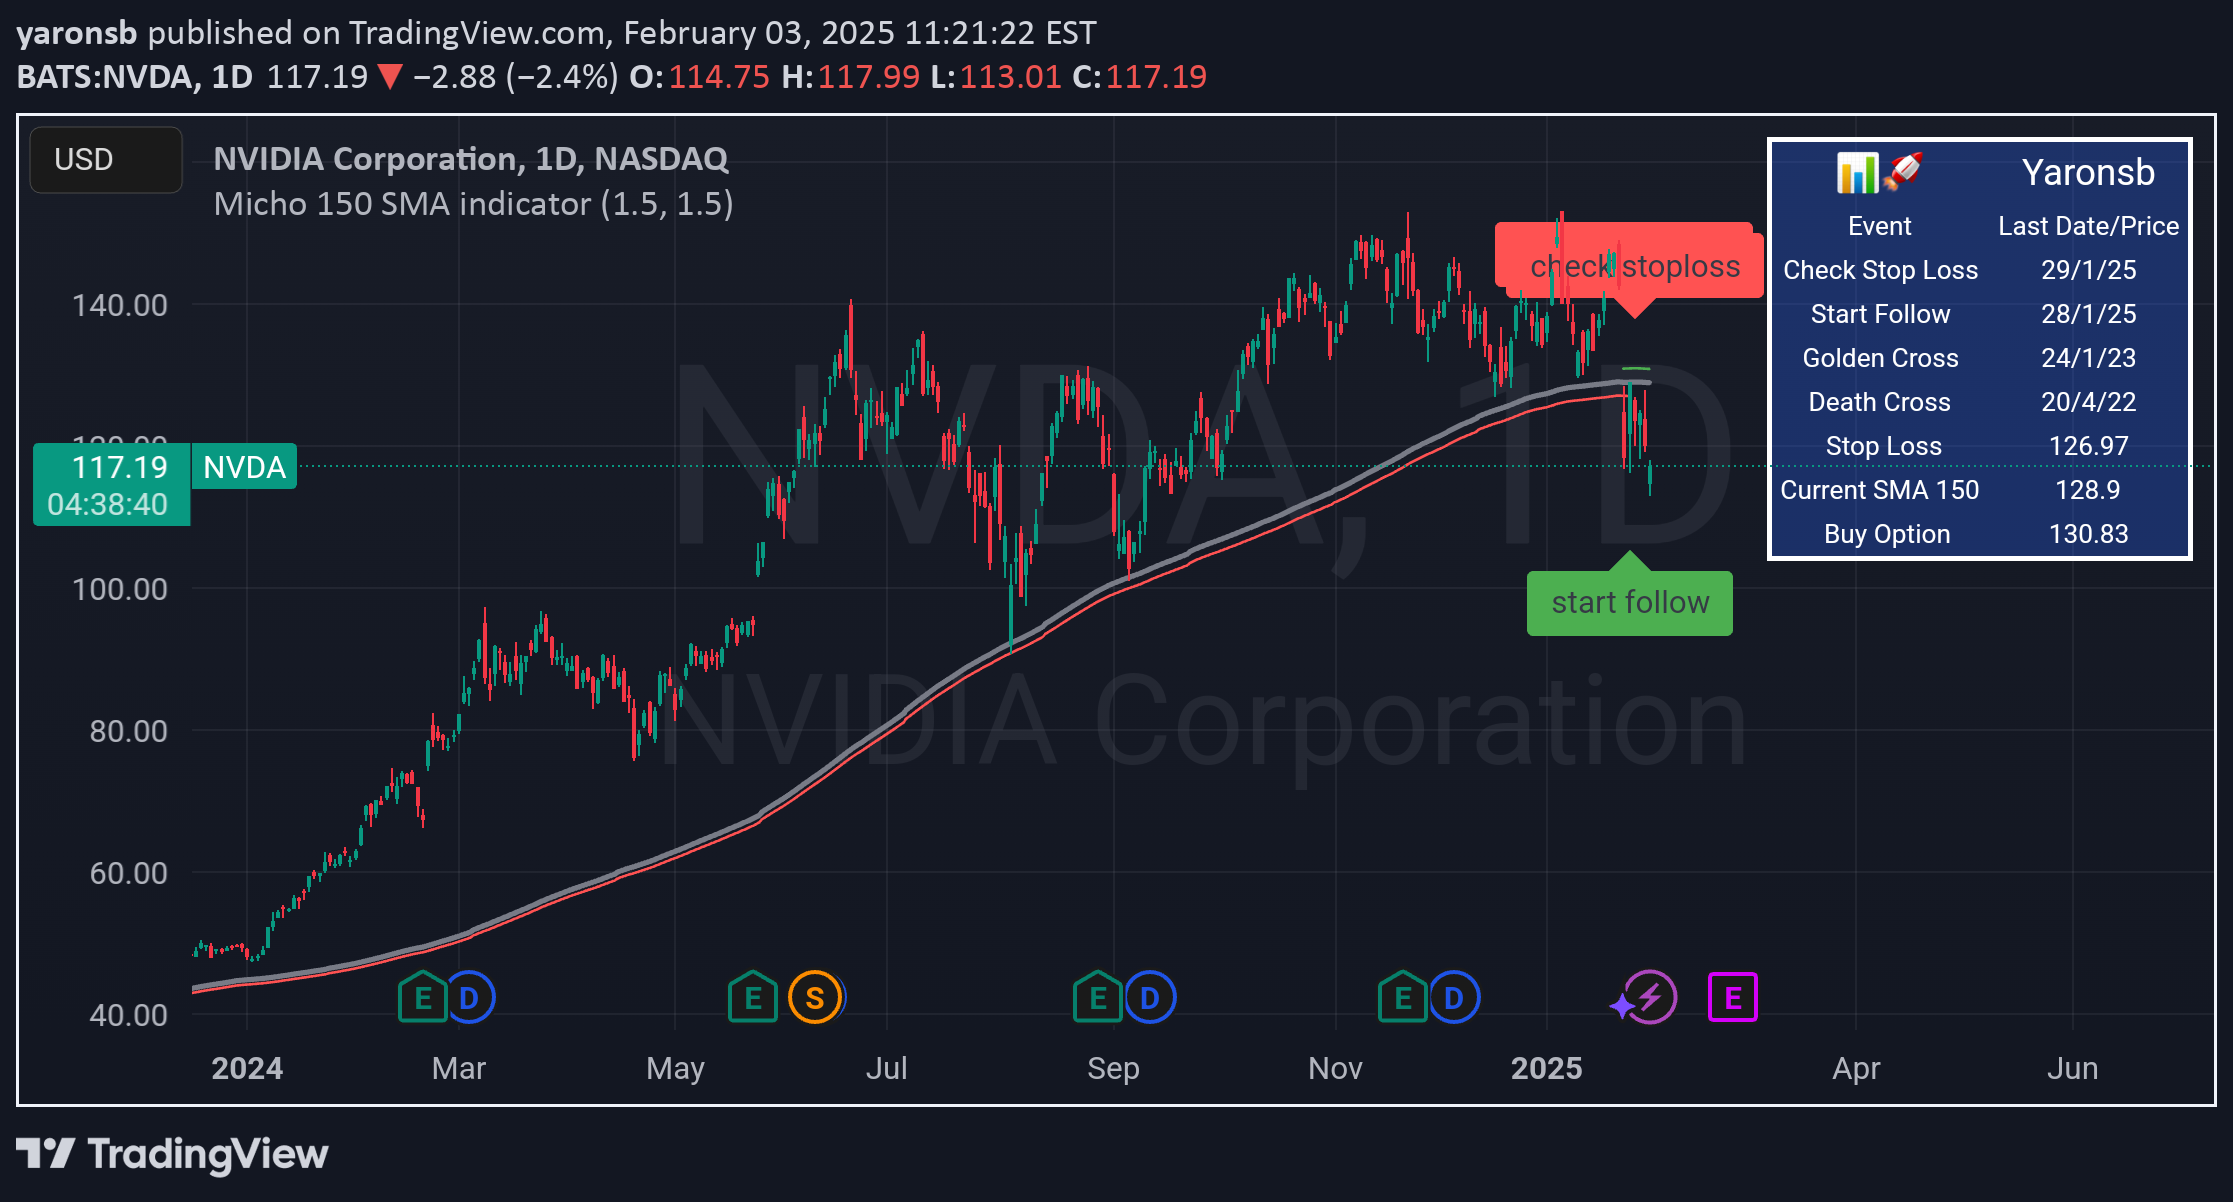Click the '24/1/23' date cell
The width and height of the screenshot is (2233, 1202).
click(x=2088, y=358)
